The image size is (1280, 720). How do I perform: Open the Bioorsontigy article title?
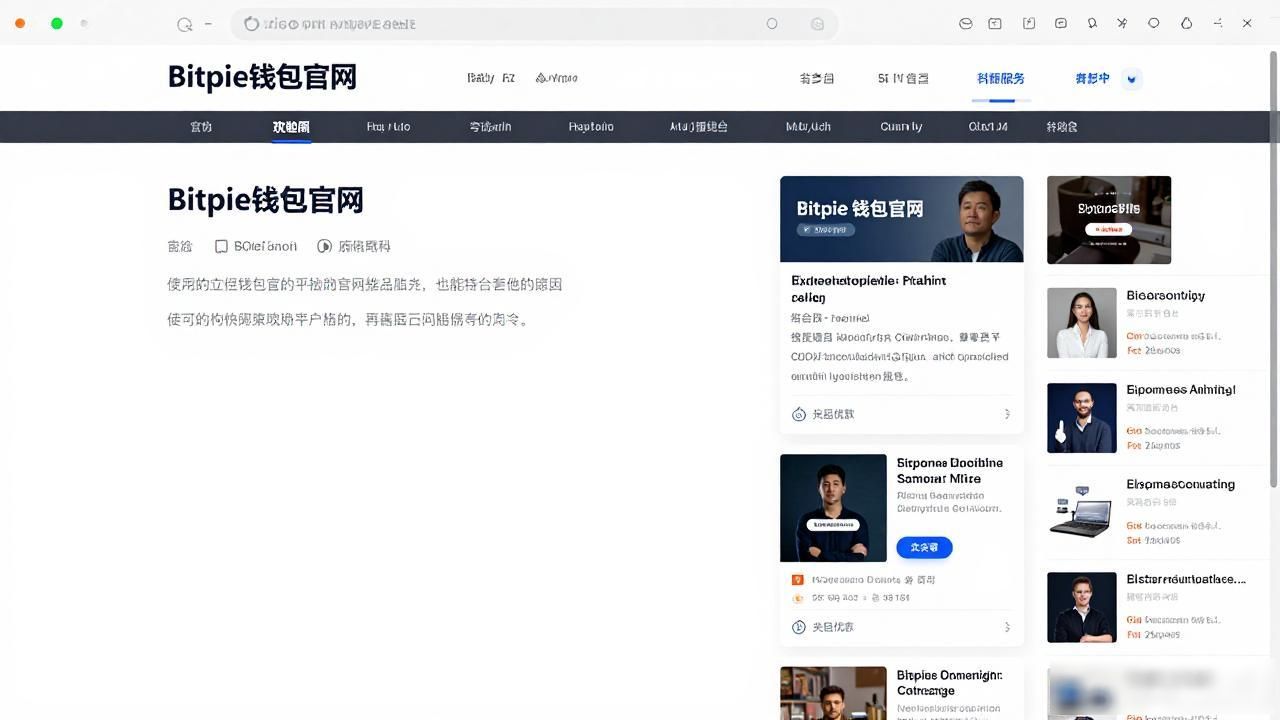(1165, 296)
